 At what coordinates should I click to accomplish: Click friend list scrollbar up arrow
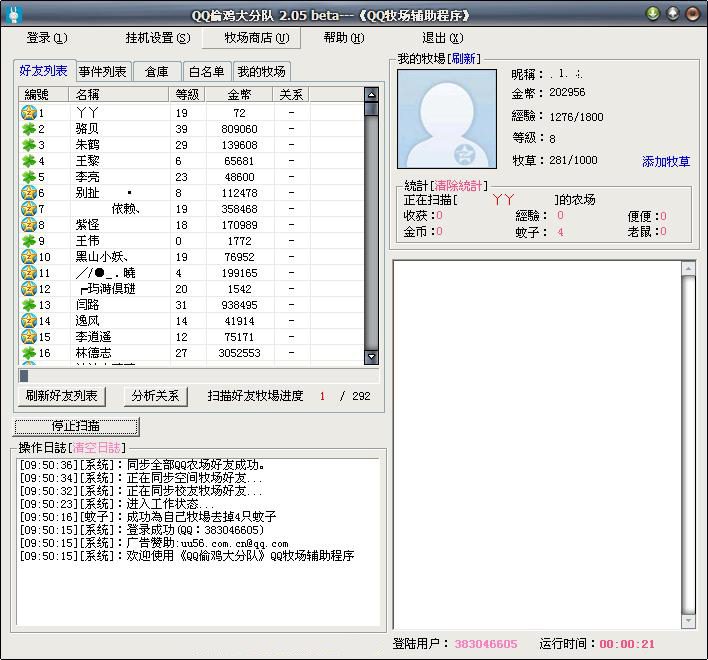pyautogui.click(x=371, y=94)
